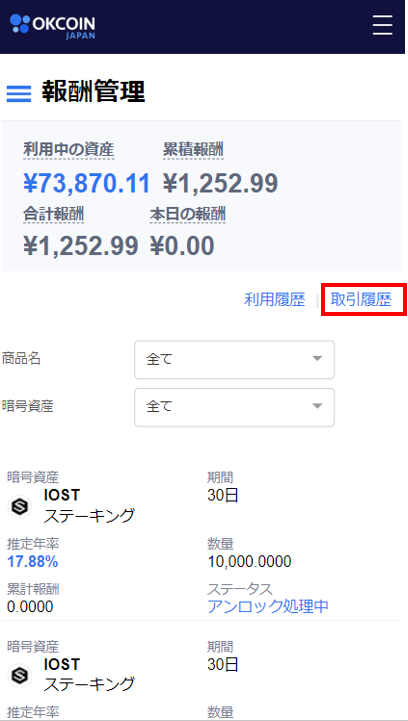Click the 累積報酬 label
This screenshot has width=408, height=721.
coord(193,149)
